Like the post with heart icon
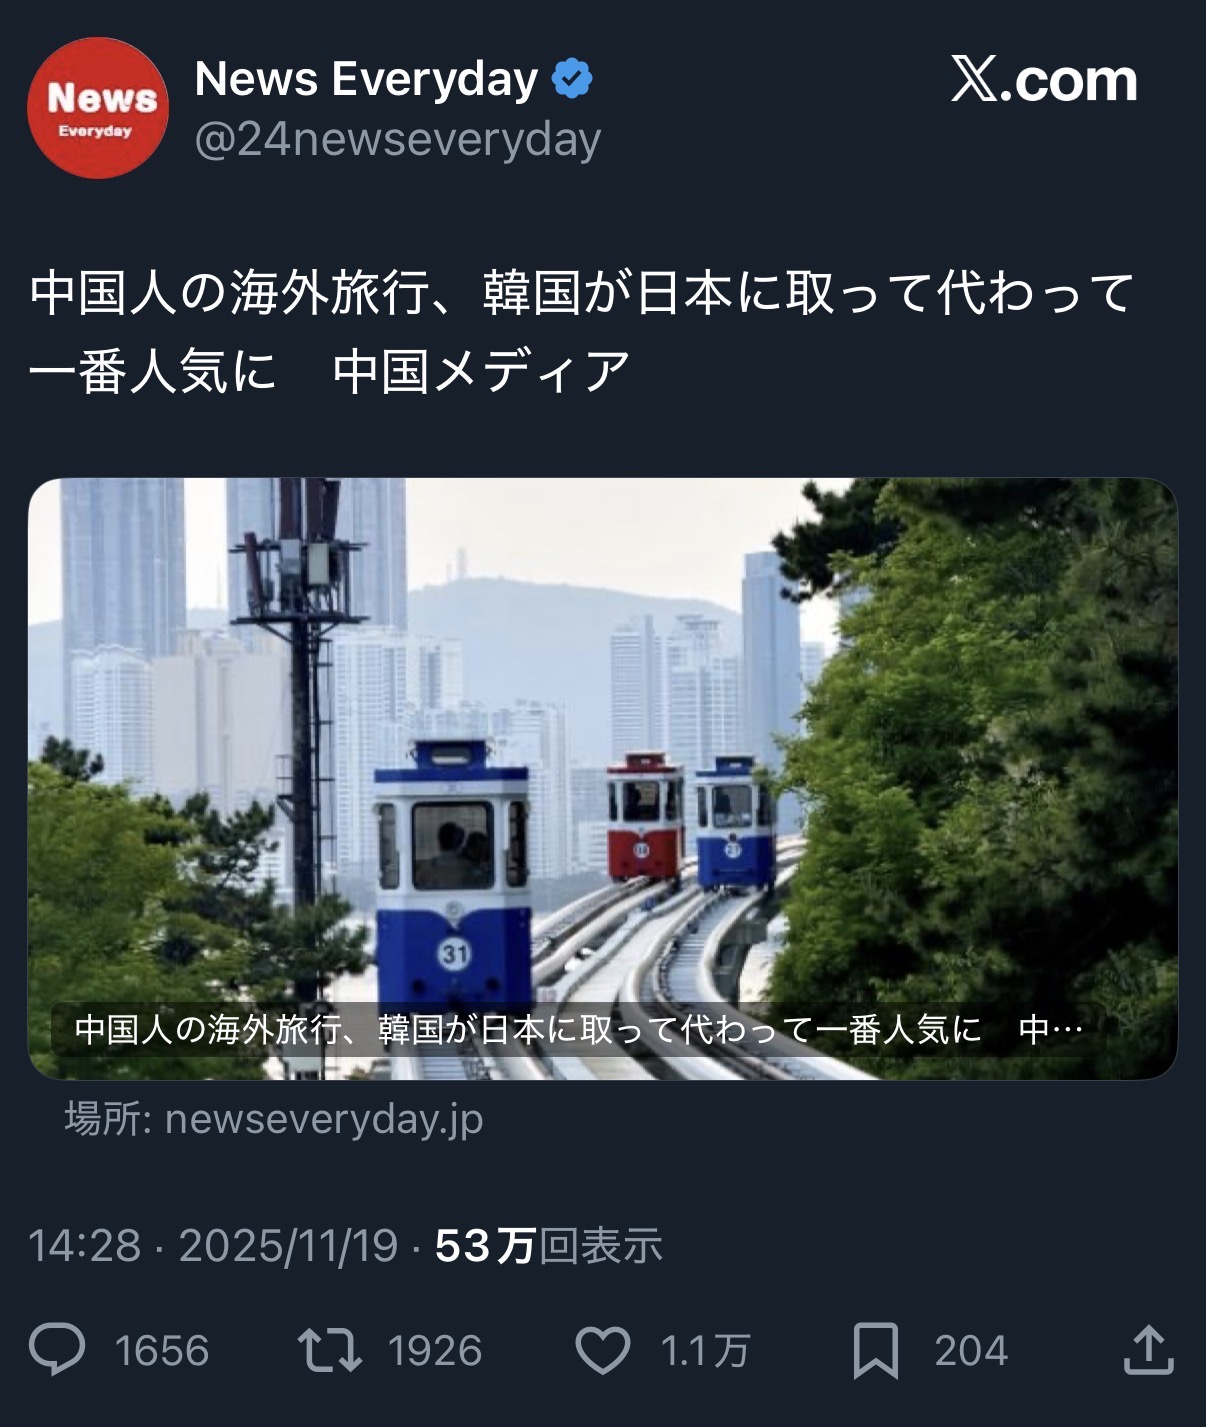The image size is (1206, 1427). click(603, 1350)
